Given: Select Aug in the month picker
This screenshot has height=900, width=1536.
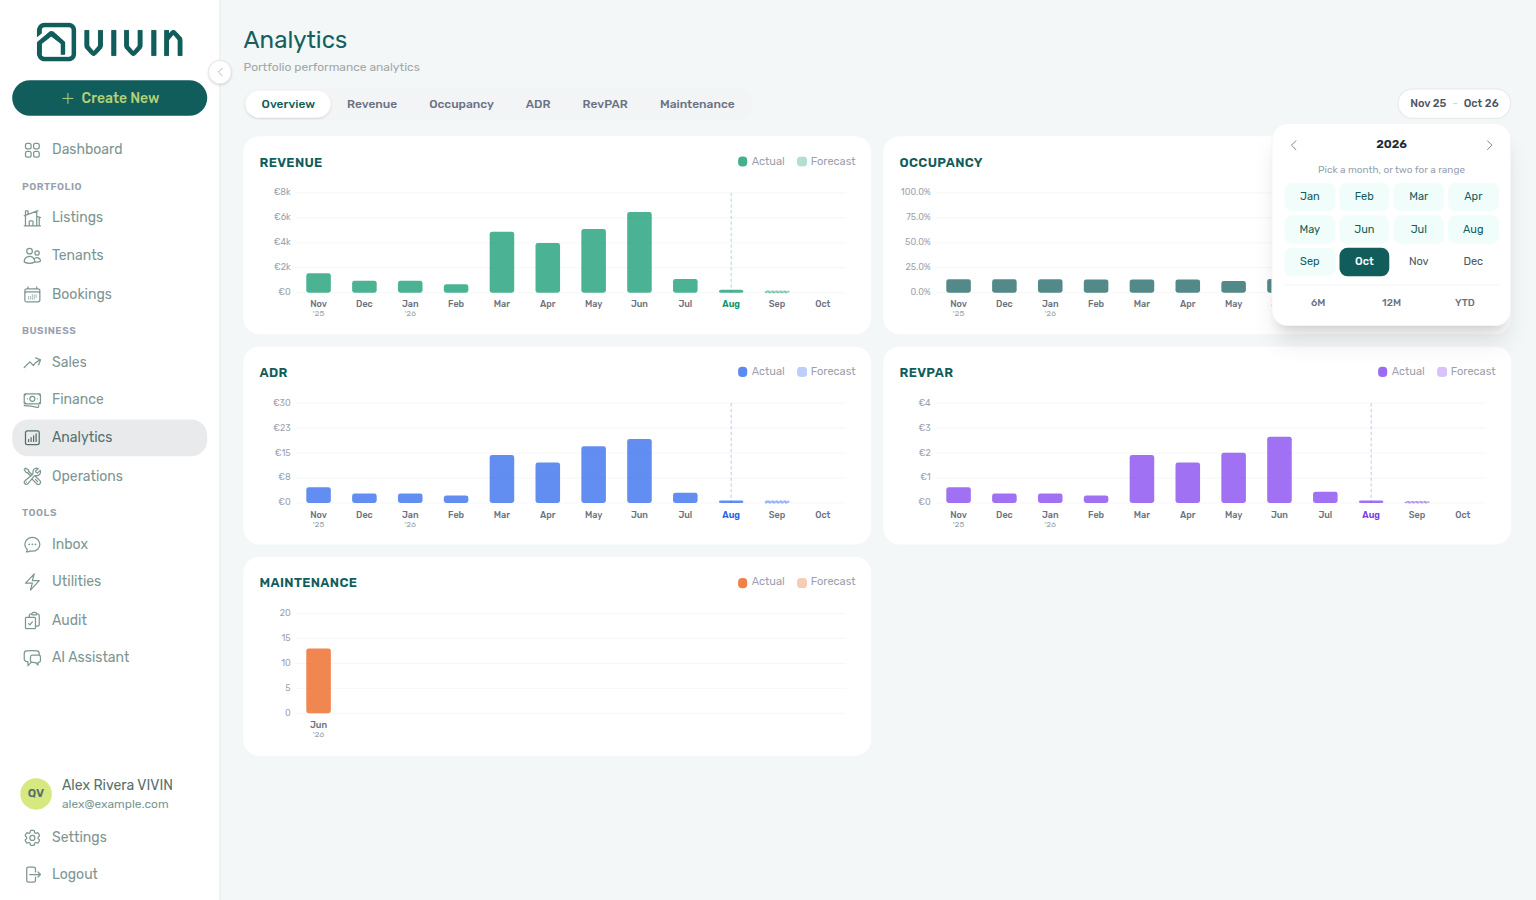Looking at the screenshot, I should coord(1473,229).
